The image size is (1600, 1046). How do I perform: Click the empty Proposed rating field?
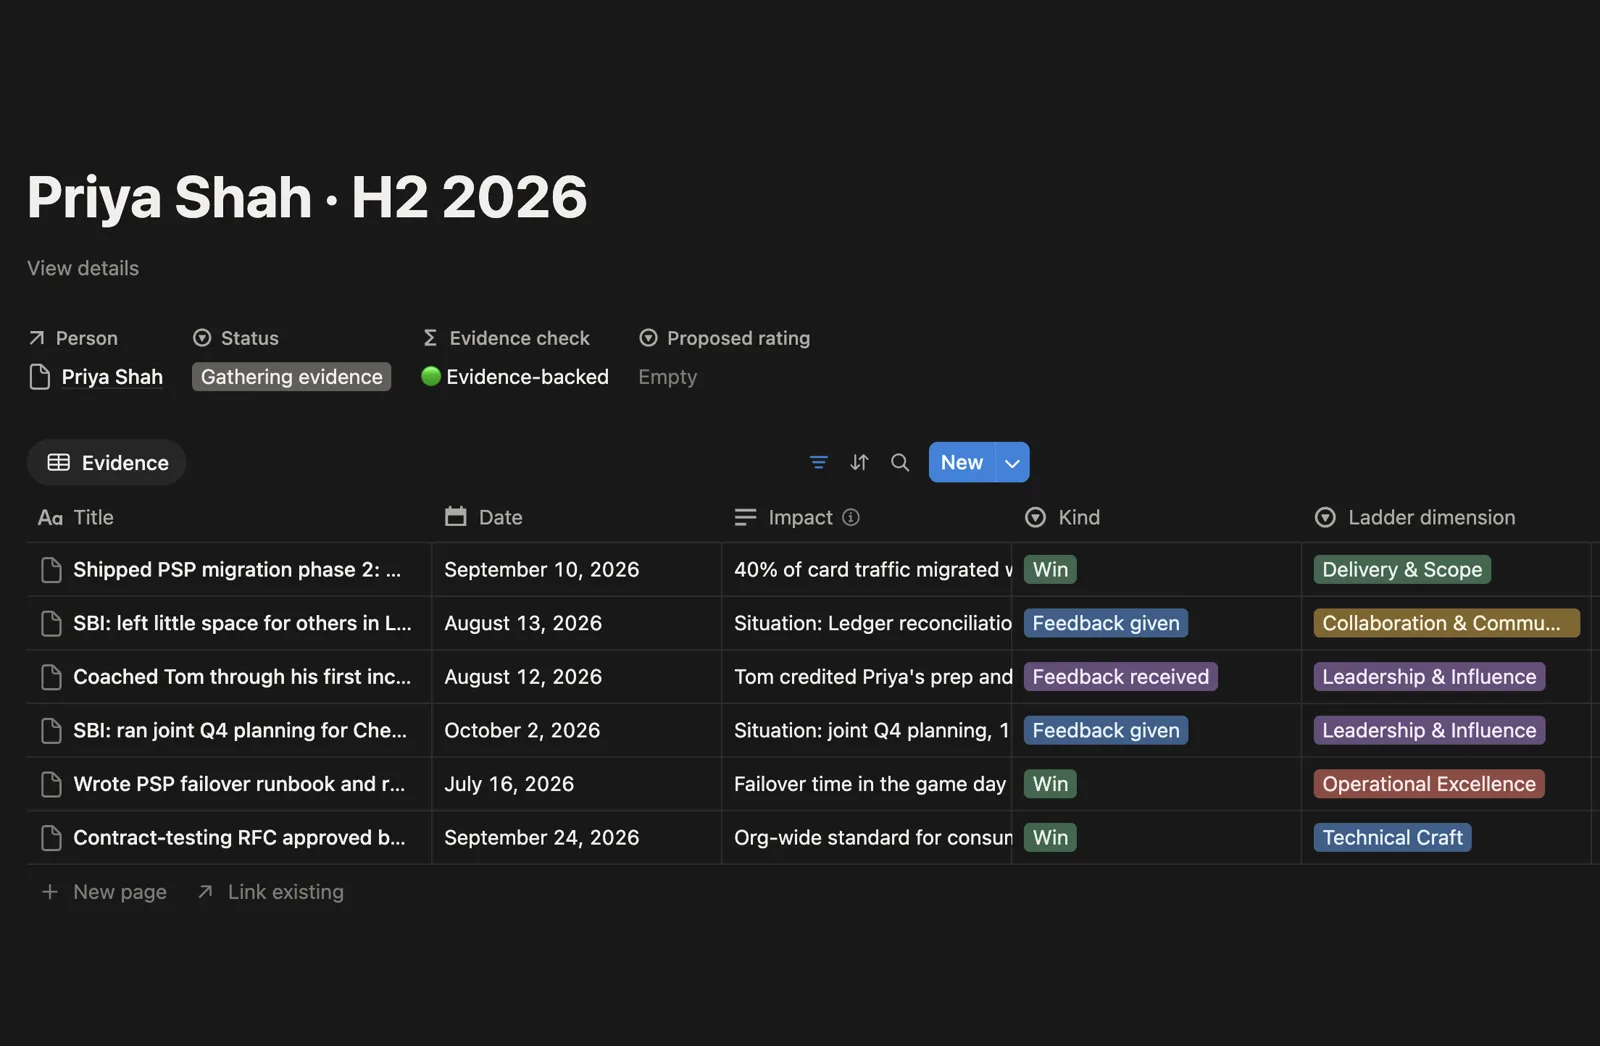point(668,377)
